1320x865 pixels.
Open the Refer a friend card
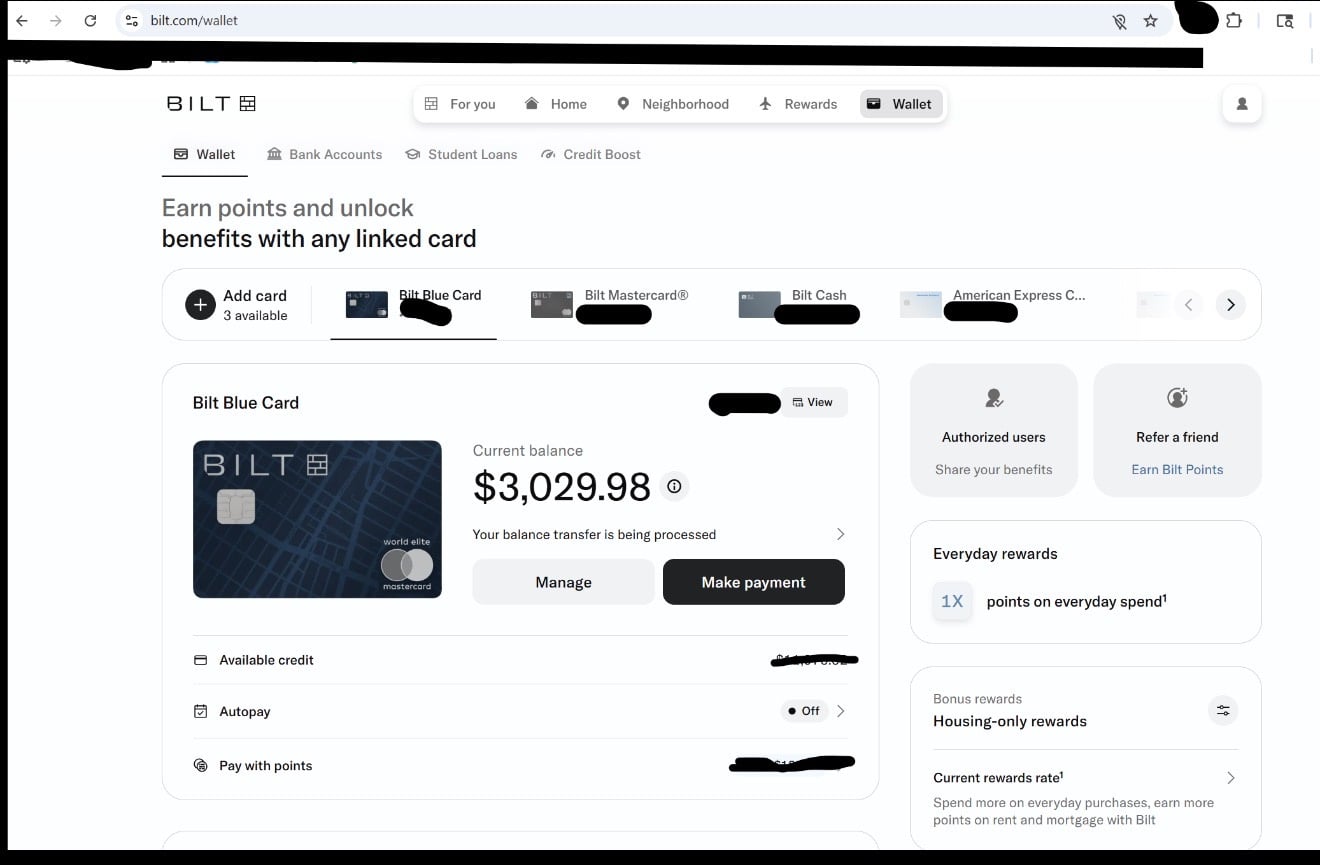pyautogui.click(x=1178, y=430)
